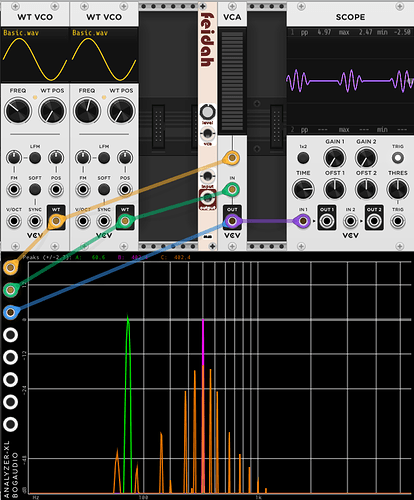Click the Scope purple waveform display
The width and height of the screenshot is (414, 500).
(x=350, y=81)
